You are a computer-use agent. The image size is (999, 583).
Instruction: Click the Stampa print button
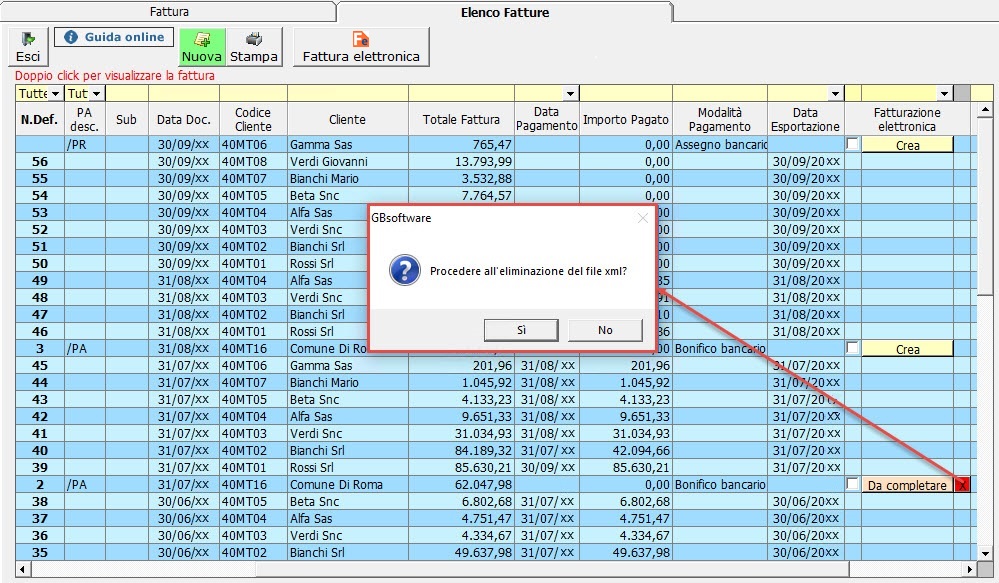[254, 47]
